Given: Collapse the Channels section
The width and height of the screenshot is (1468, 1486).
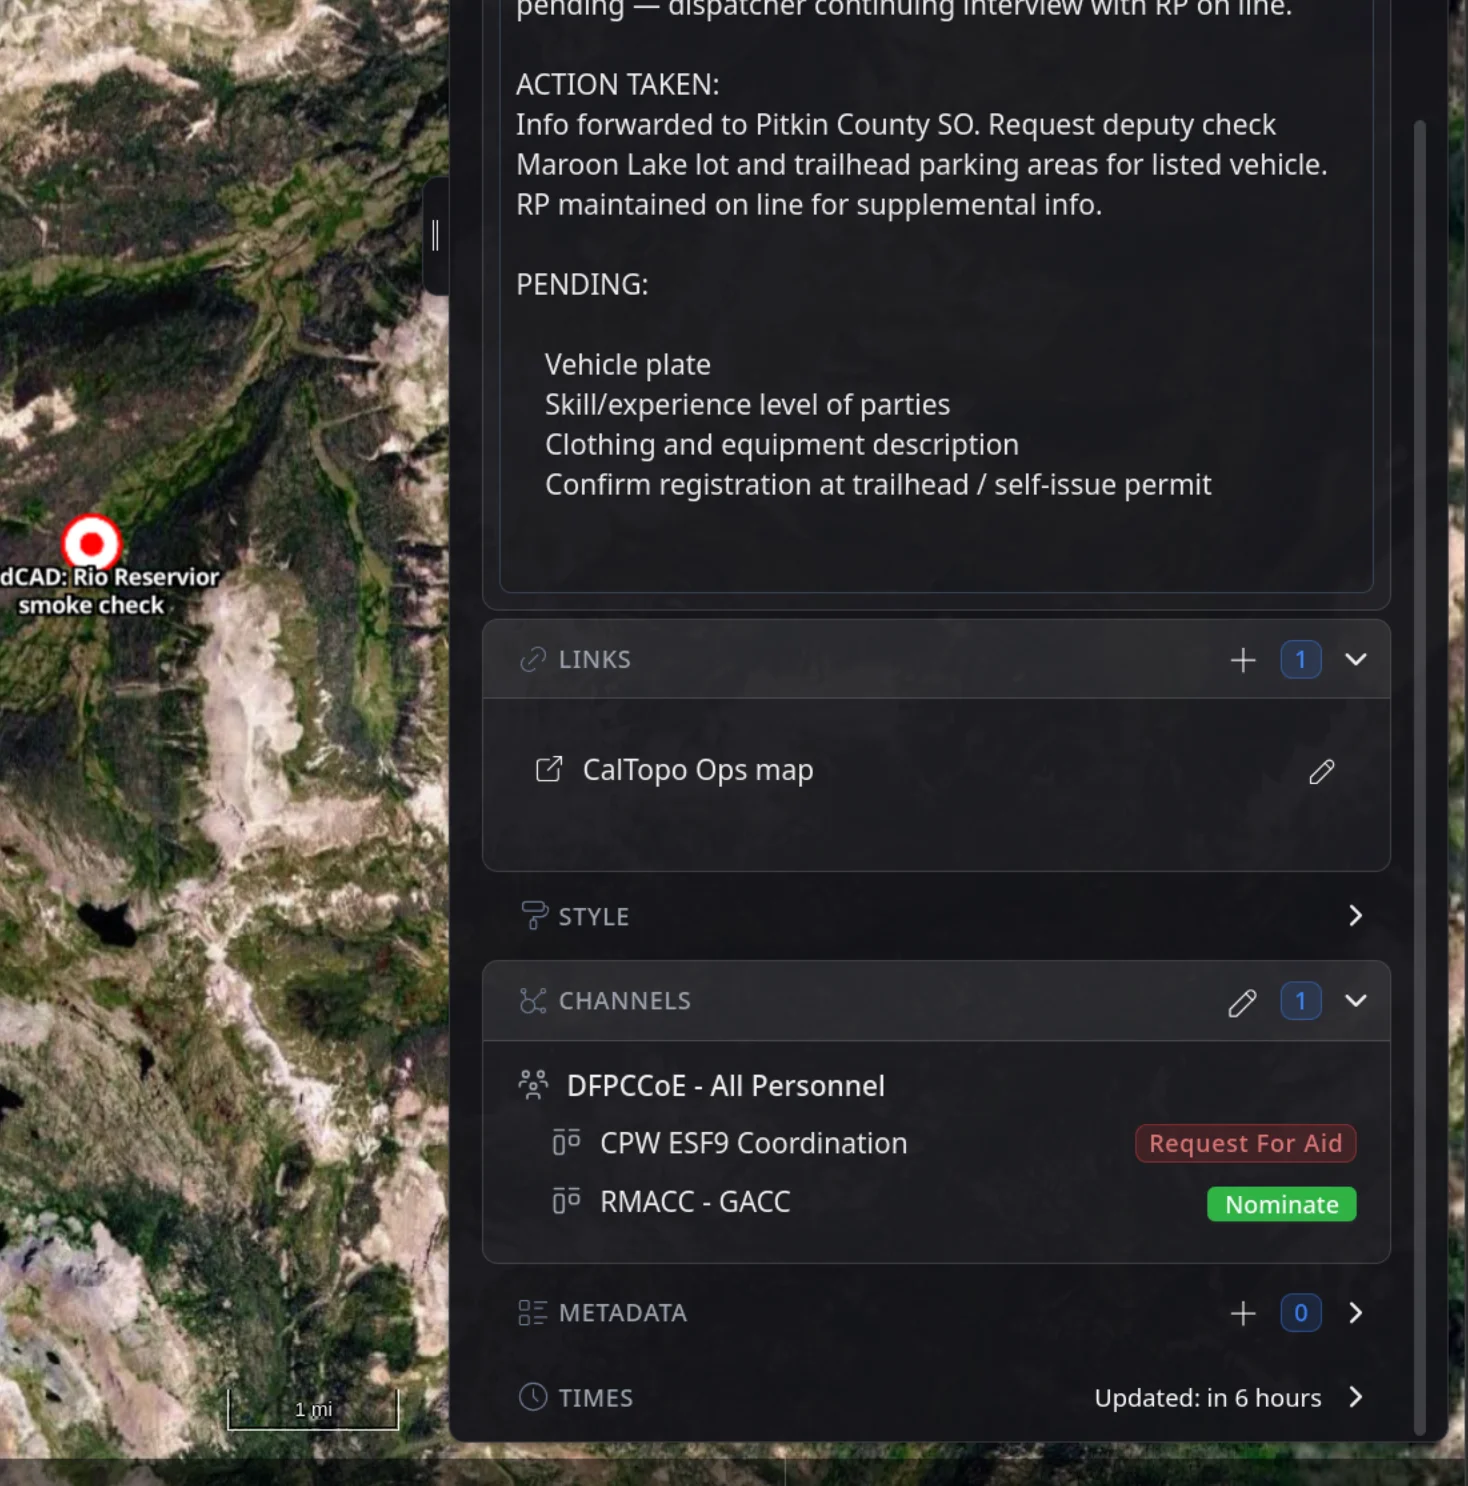Looking at the screenshot, I should click(1355, 1001).
